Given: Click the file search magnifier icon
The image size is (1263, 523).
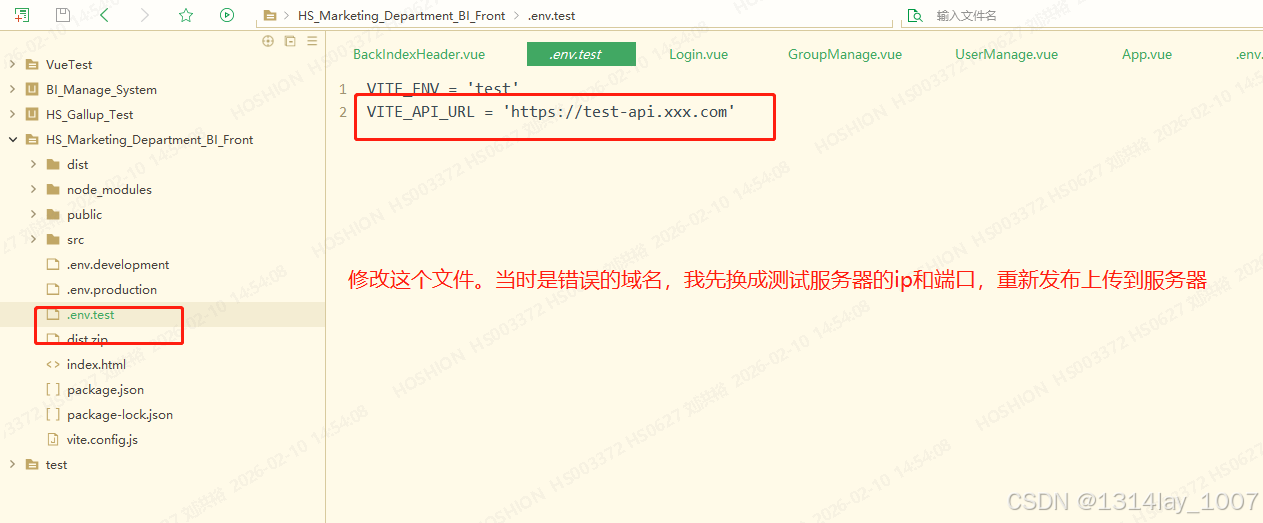Looking at the screenshot, I should 914,15.
